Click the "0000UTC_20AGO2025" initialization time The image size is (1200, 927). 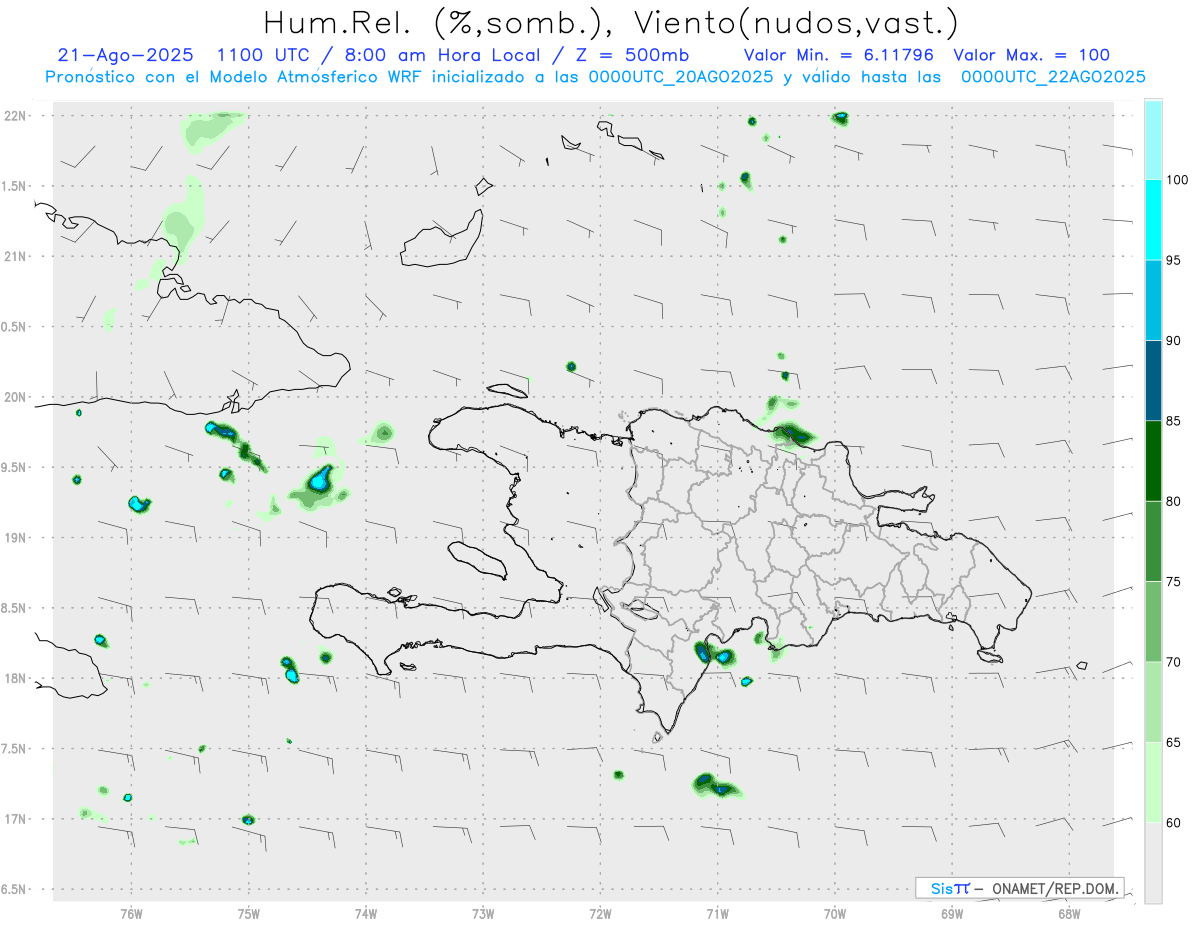681,76
